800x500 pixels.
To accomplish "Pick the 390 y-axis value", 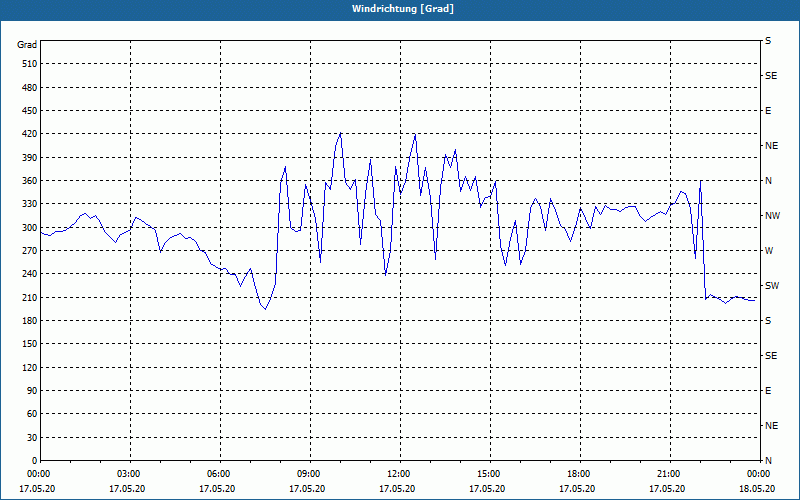I will click(30, 158).
